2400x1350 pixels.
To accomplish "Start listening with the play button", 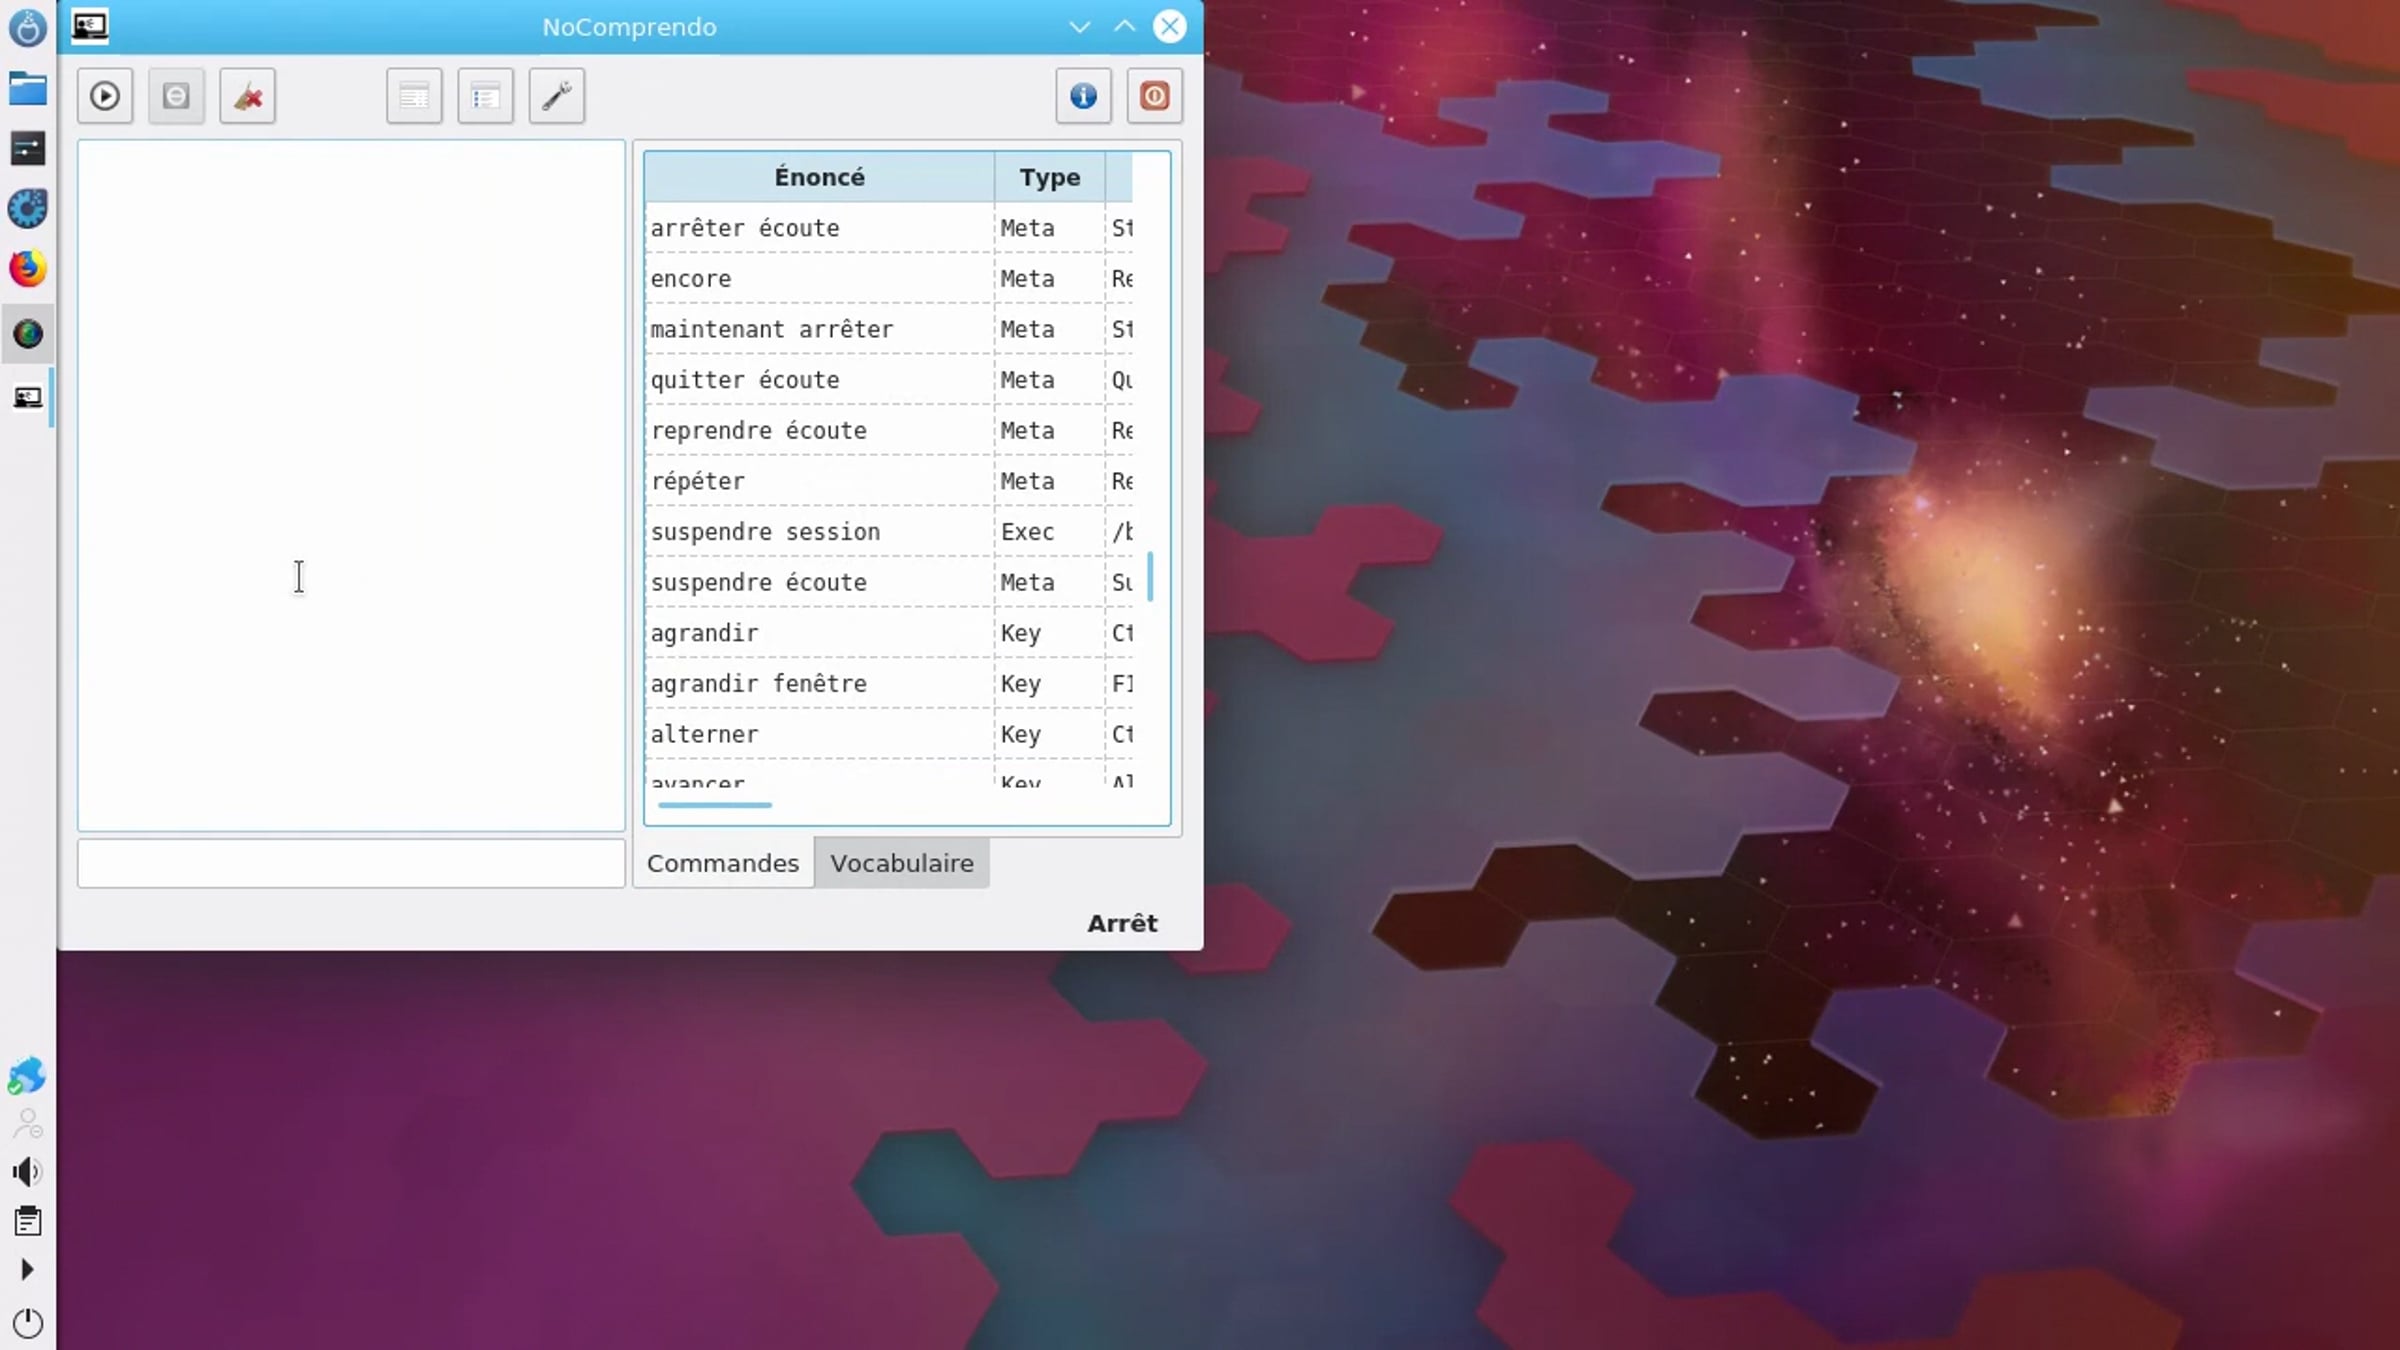I will (x=105, y=96).
